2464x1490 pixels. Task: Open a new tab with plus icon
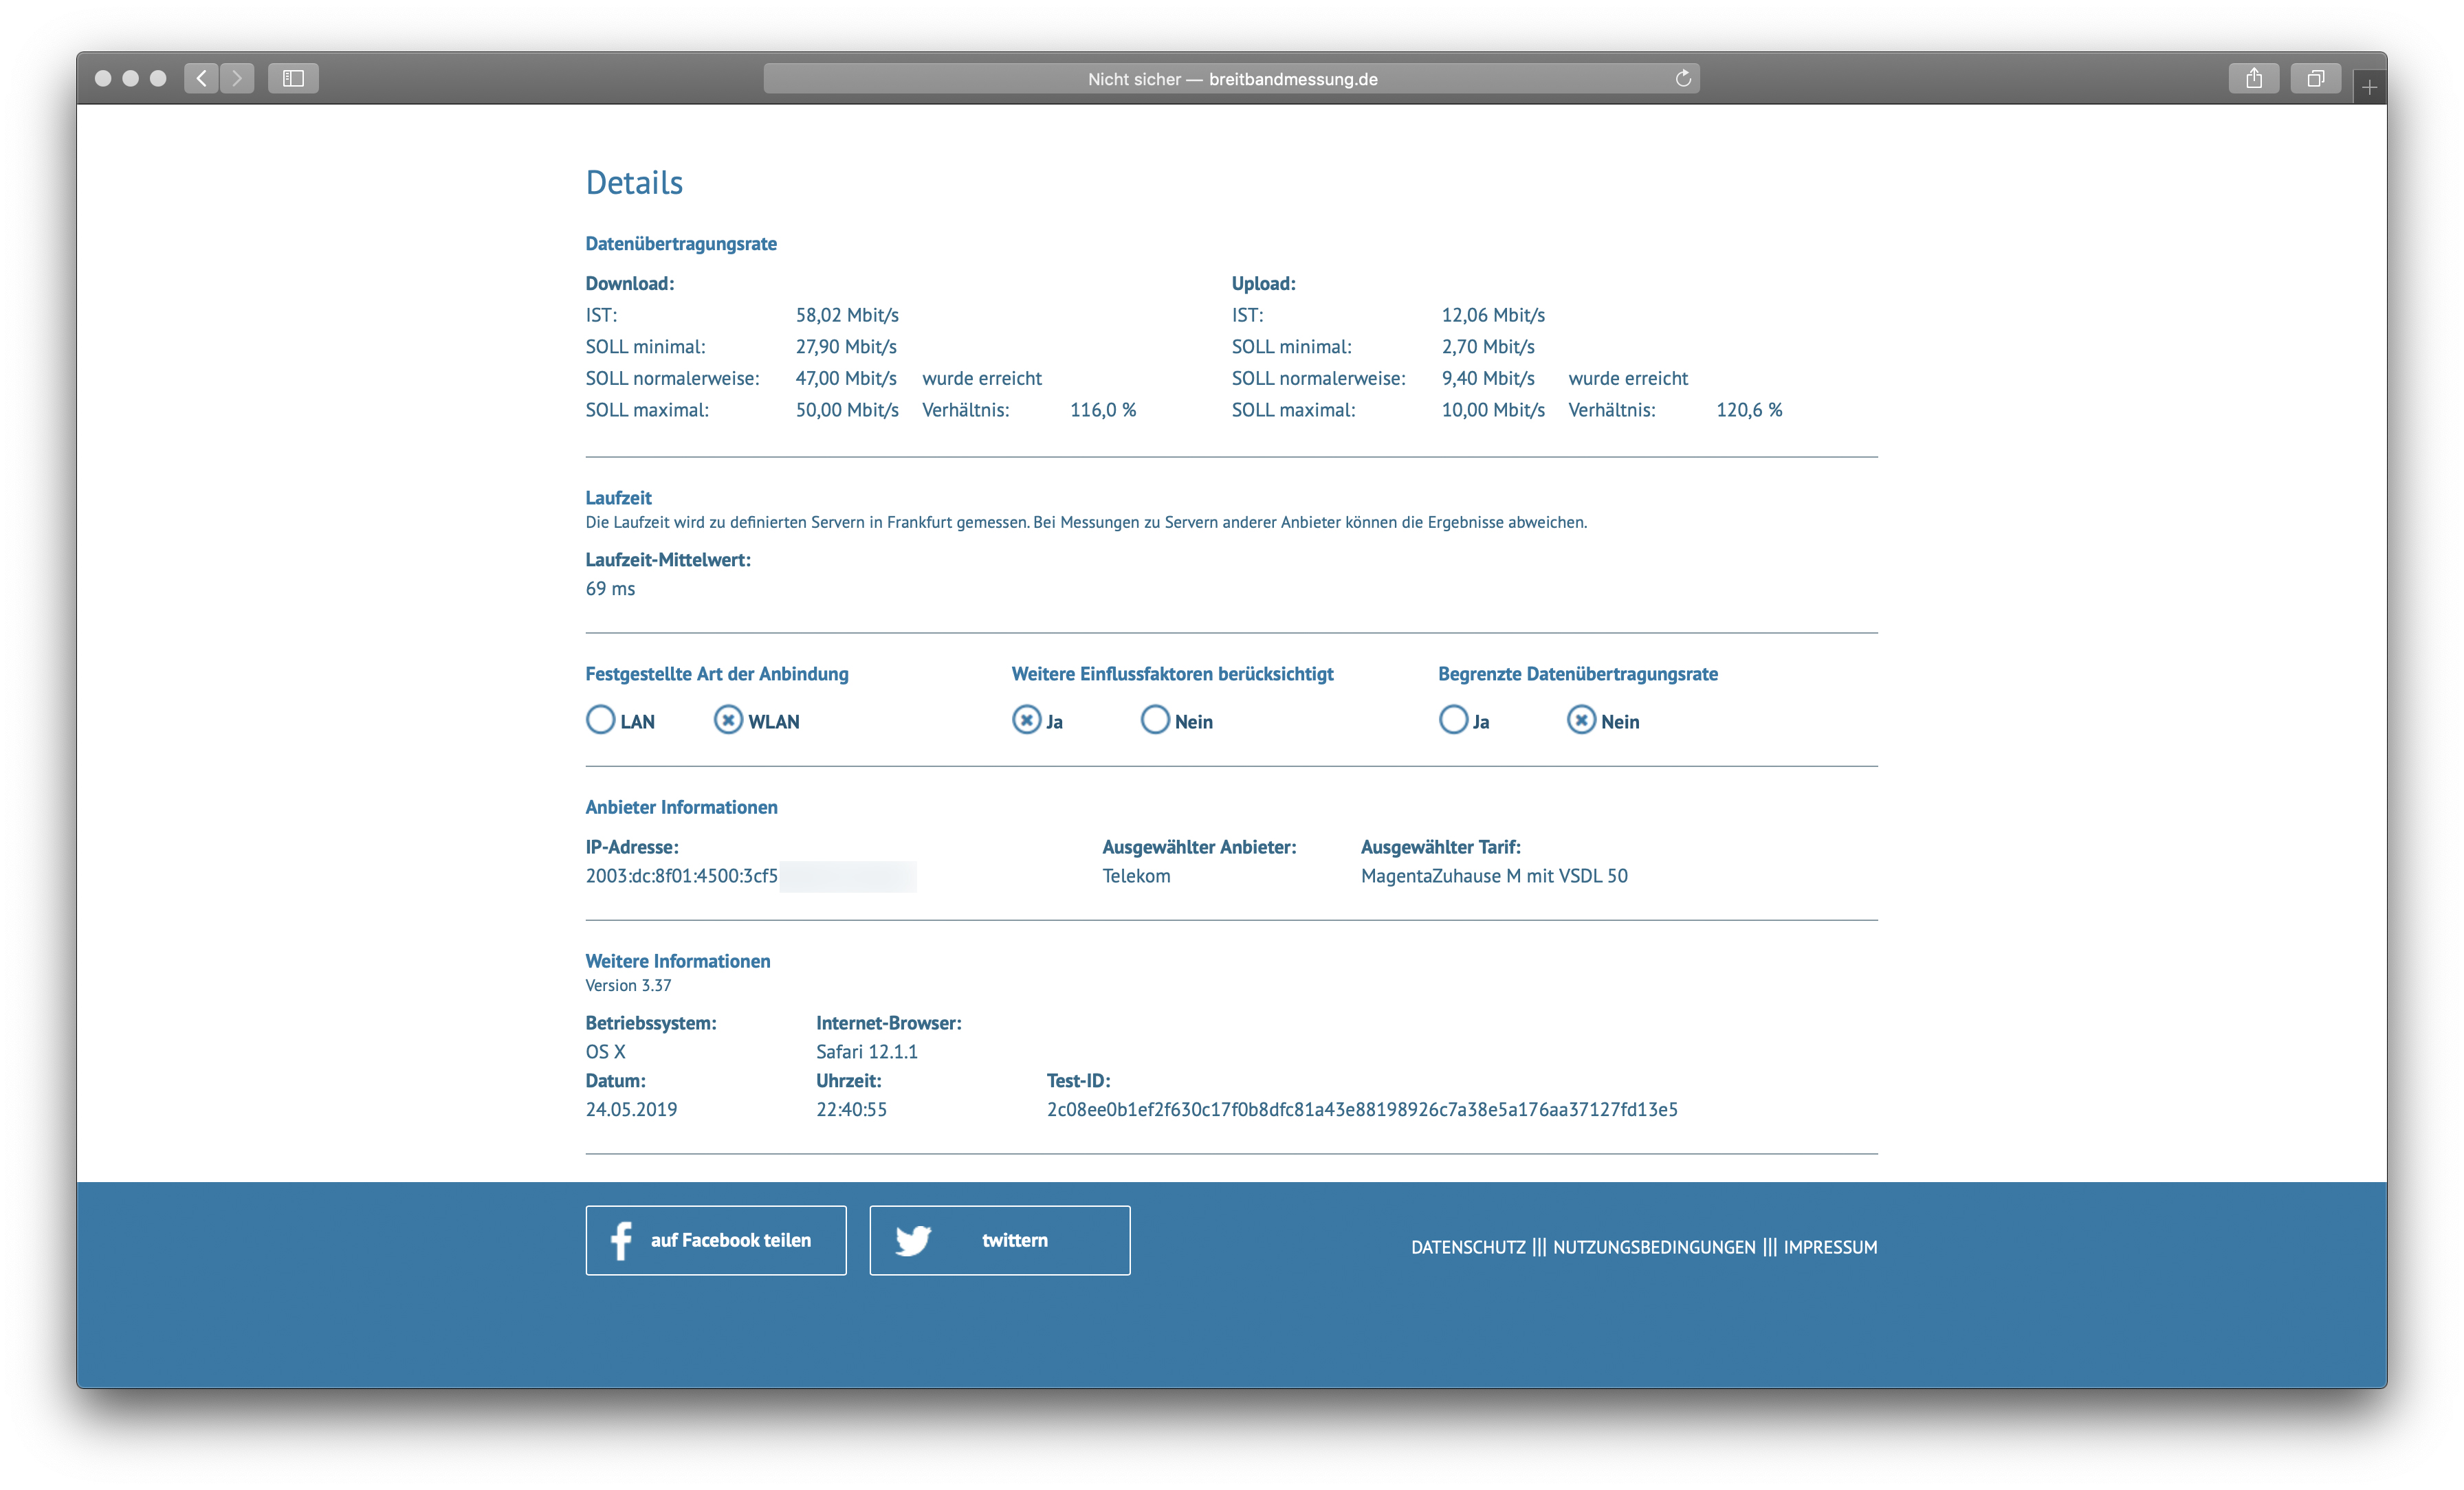point(2369,88)
